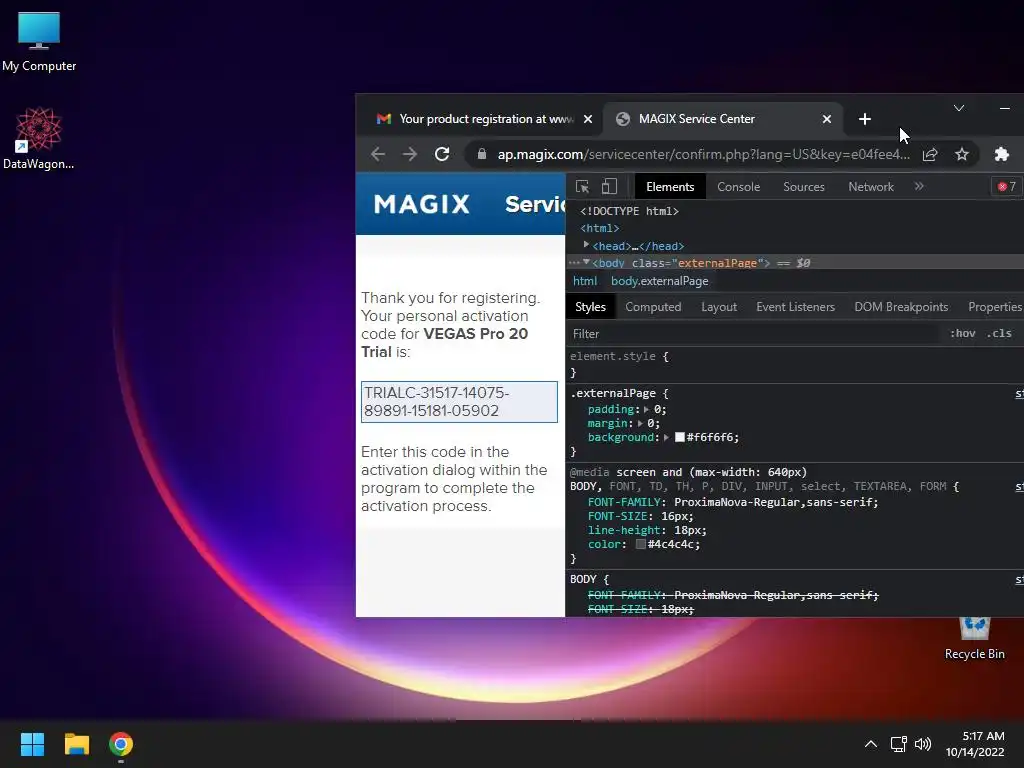
Task: Open network status tray icon
Action: click(899, 744)
